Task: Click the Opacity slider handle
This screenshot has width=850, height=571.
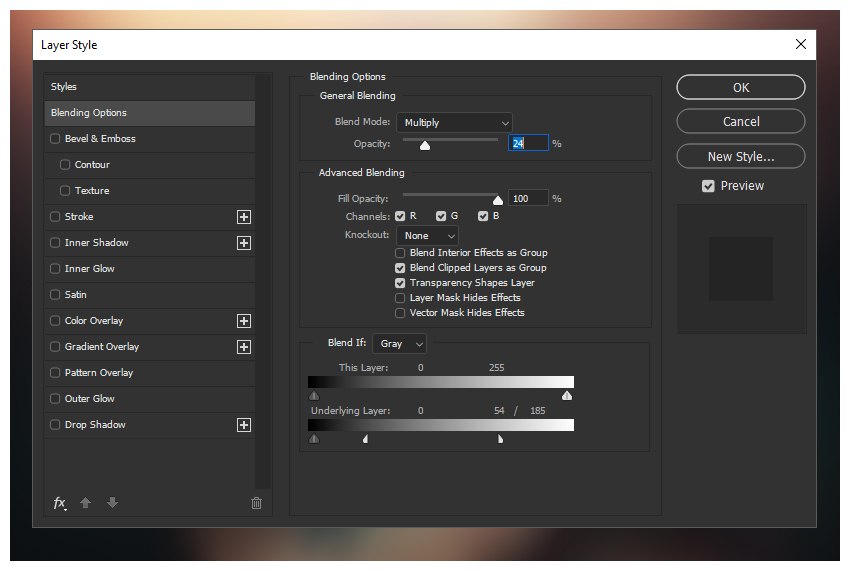Action: point(425,145)
